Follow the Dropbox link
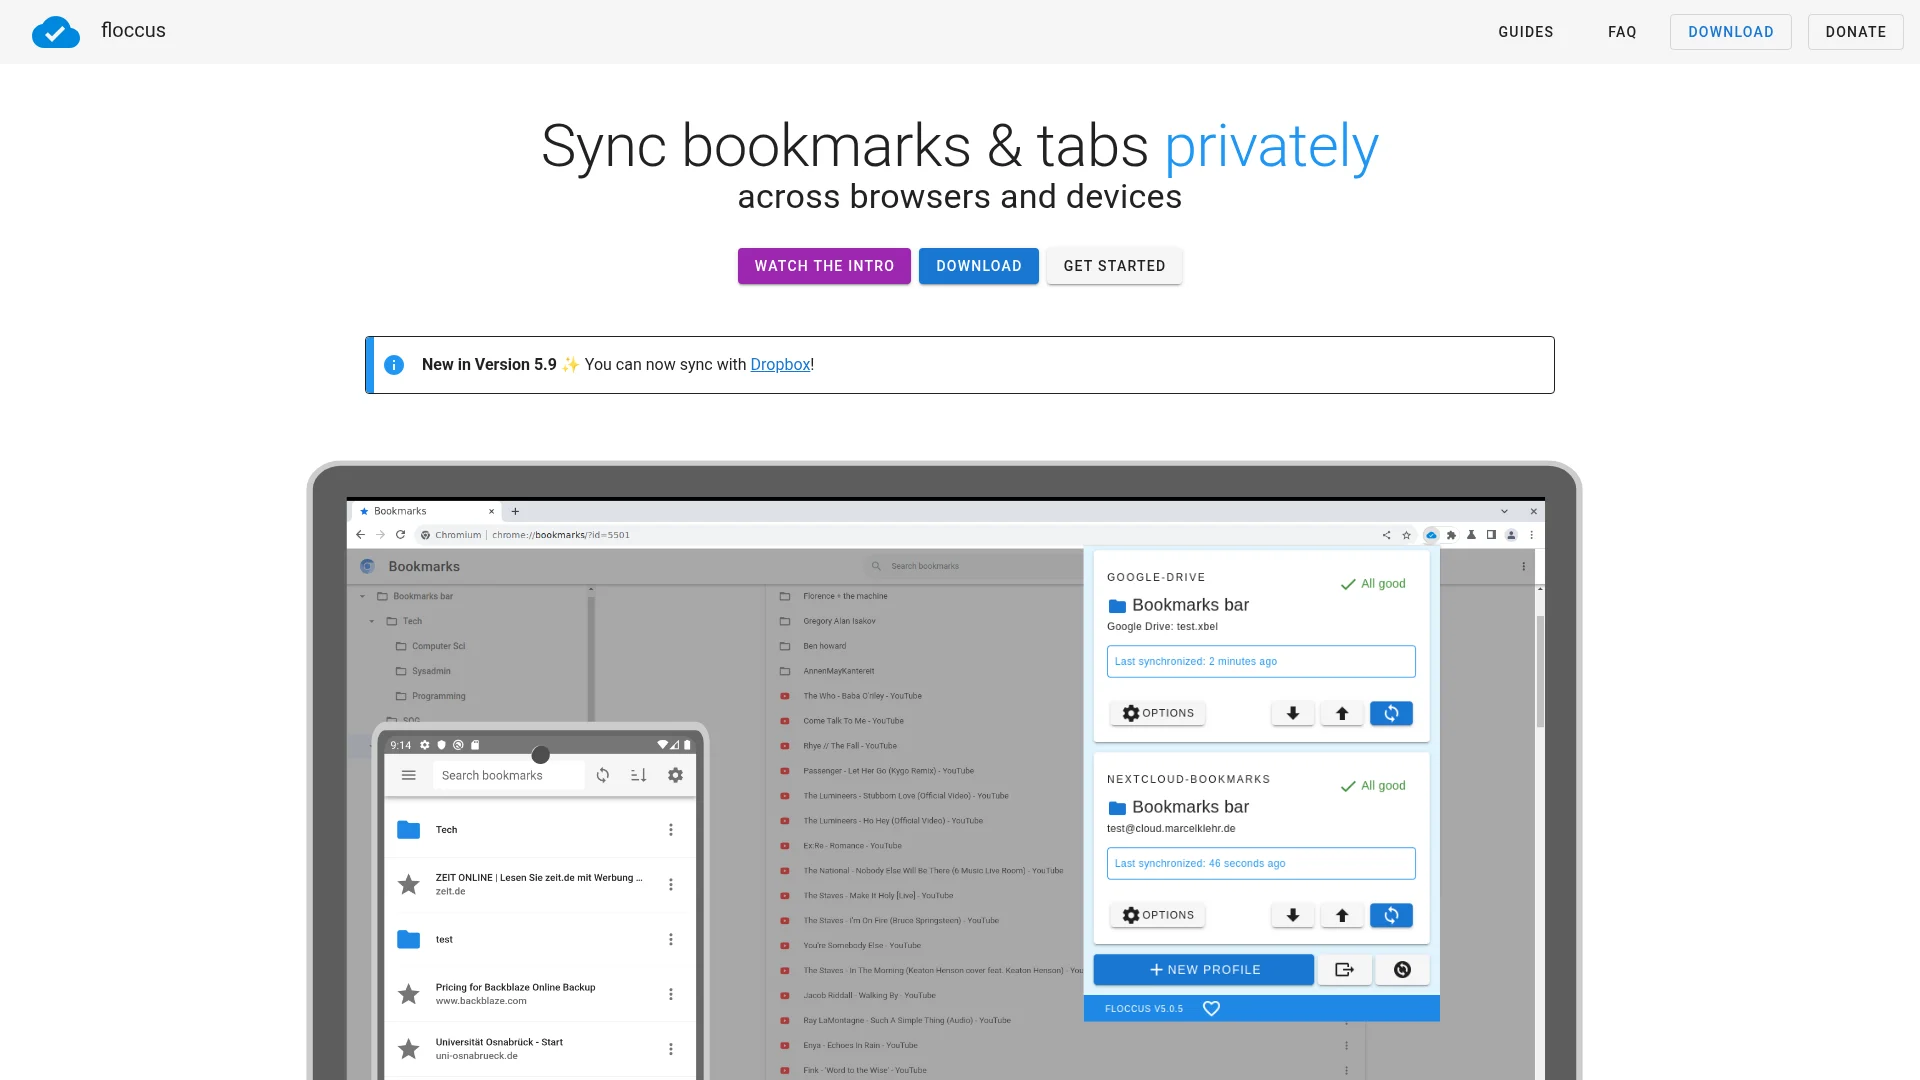The width and height of the screenshot is (1920, 1080). coord(780,365)
